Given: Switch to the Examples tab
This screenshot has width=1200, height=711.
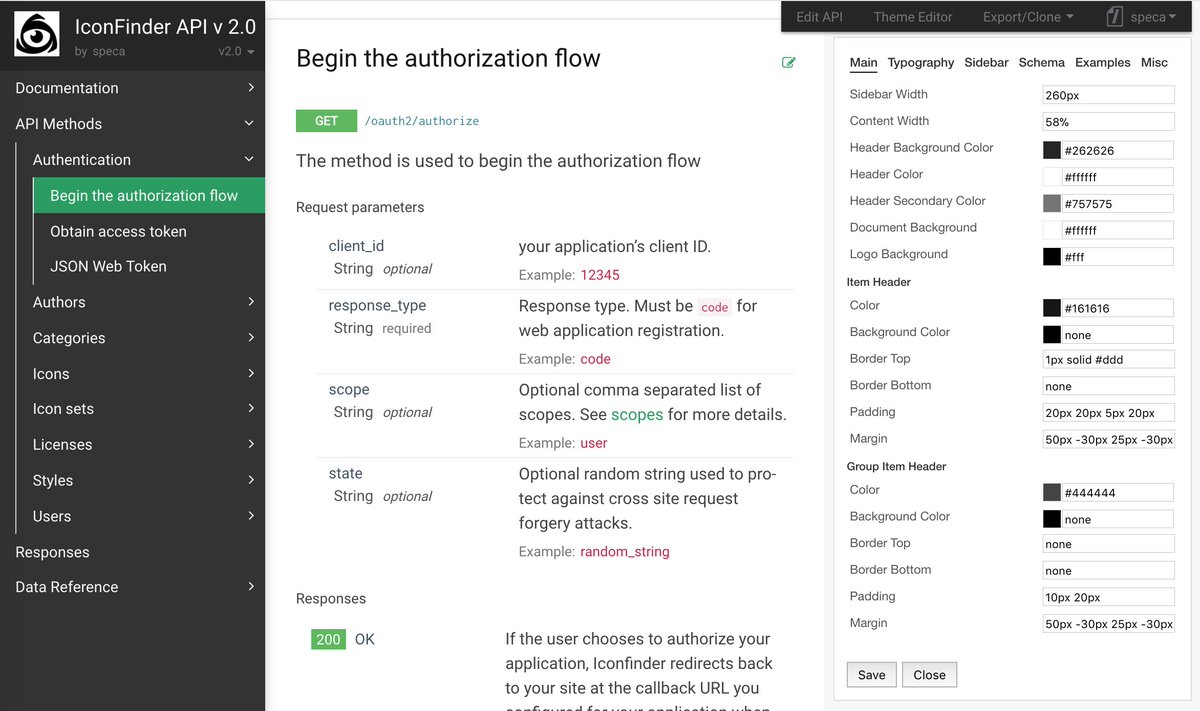Looking at the screenshot, I should click(x=1102, y=62).
